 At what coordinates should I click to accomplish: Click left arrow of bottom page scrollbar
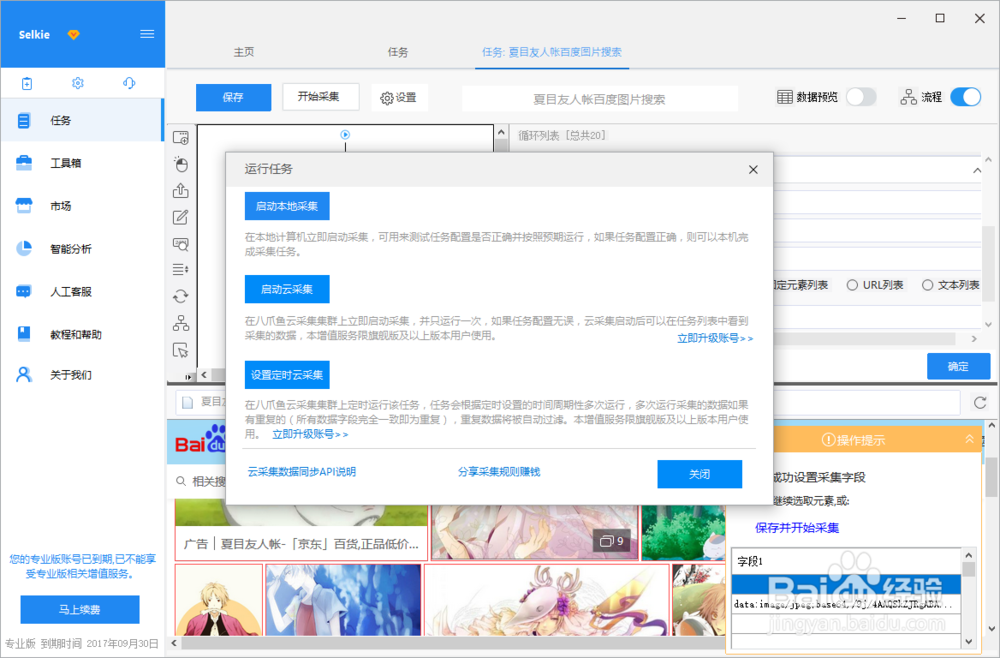[x=174, y=643]
